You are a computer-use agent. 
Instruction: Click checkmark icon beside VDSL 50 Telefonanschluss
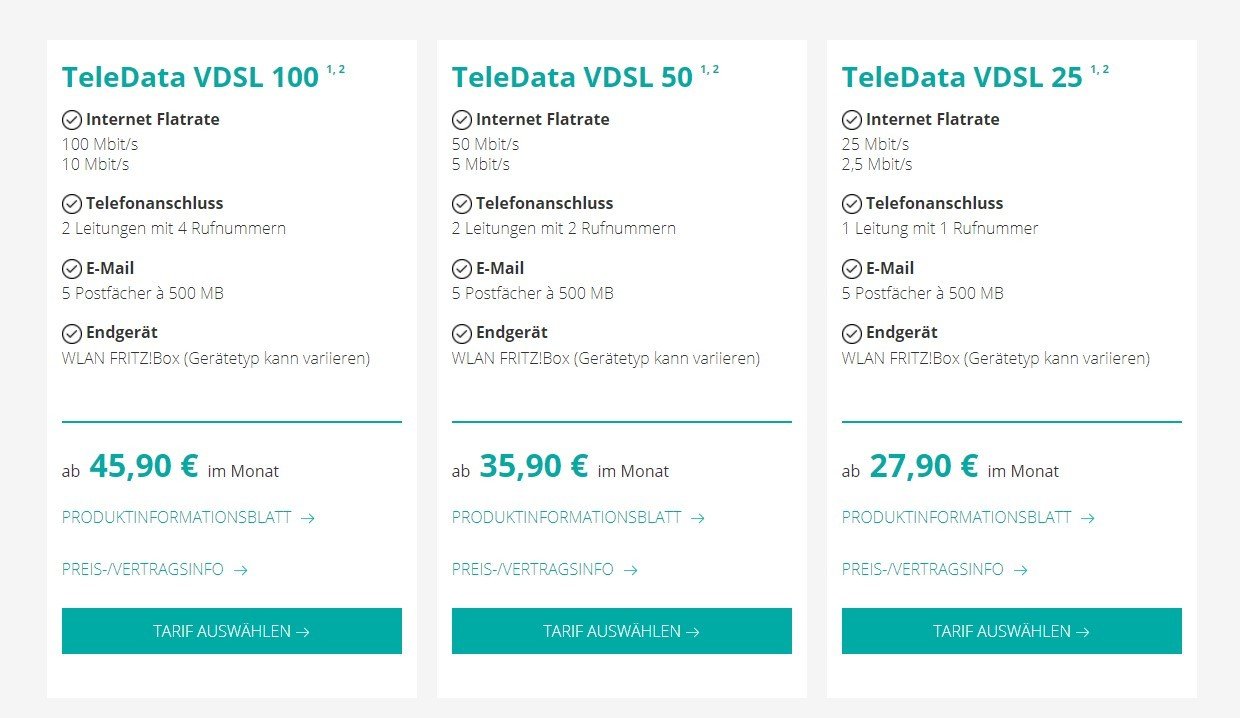tap(462, 204)
